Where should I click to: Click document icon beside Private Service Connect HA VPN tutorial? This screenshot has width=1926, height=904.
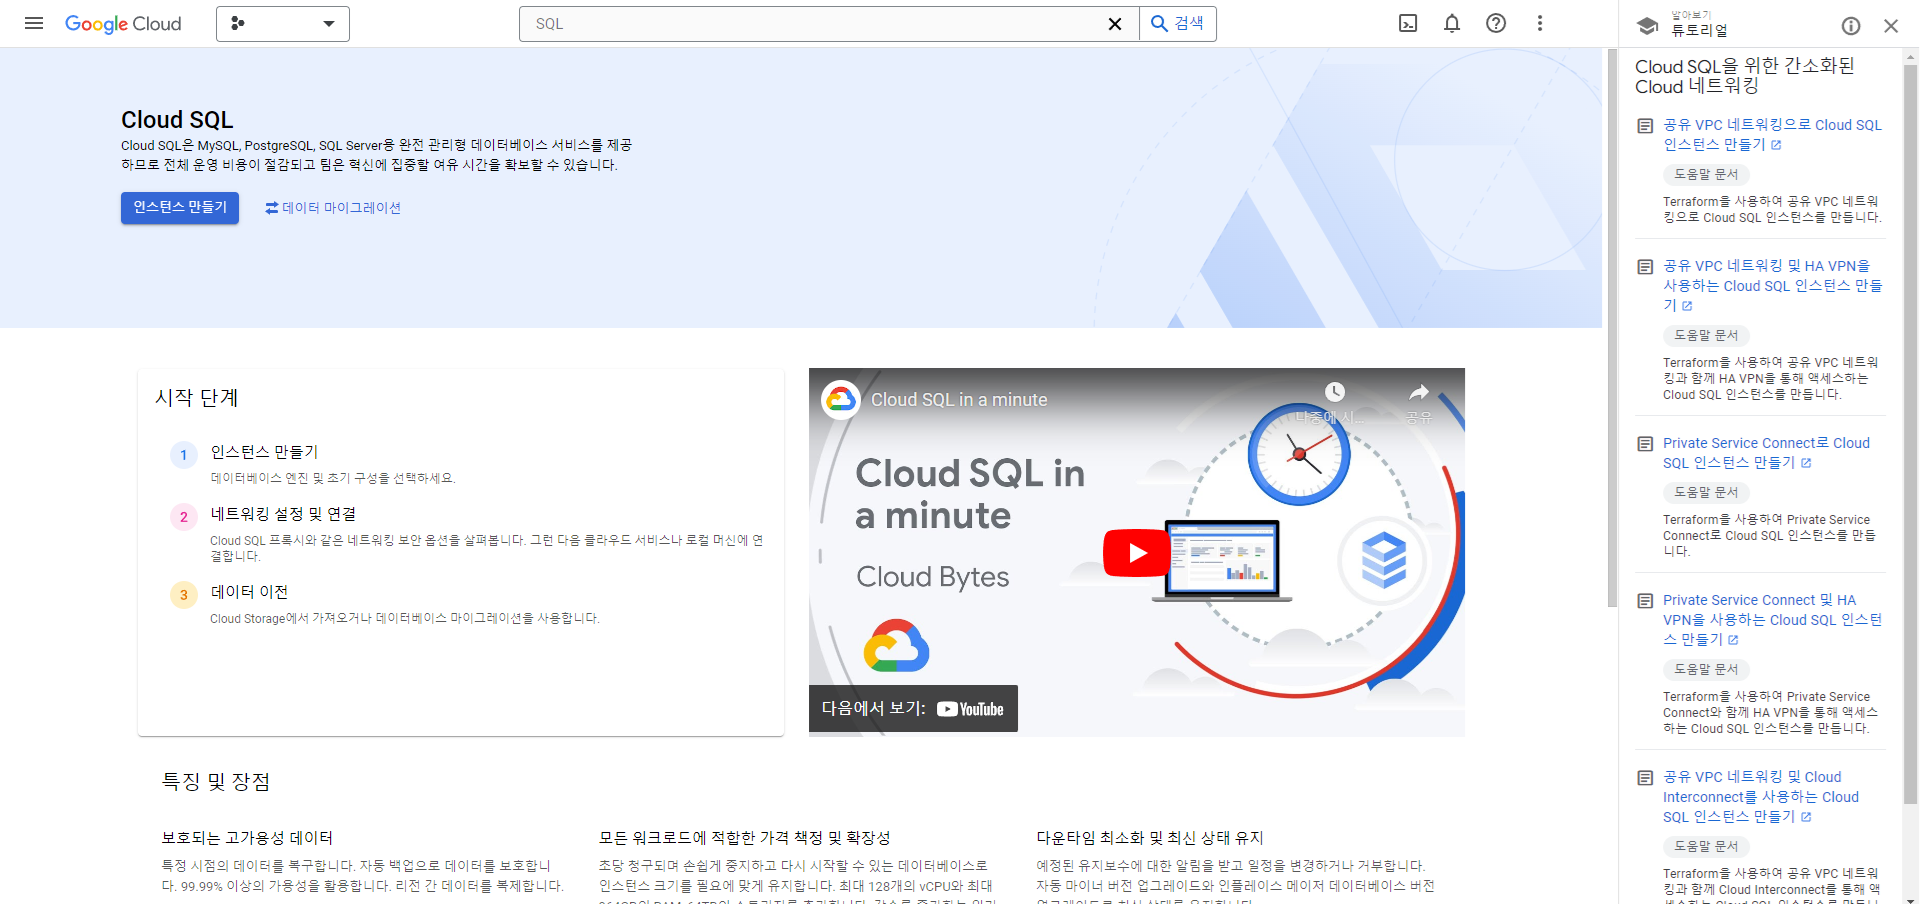pyautogui.click(x=1645, y=601)
